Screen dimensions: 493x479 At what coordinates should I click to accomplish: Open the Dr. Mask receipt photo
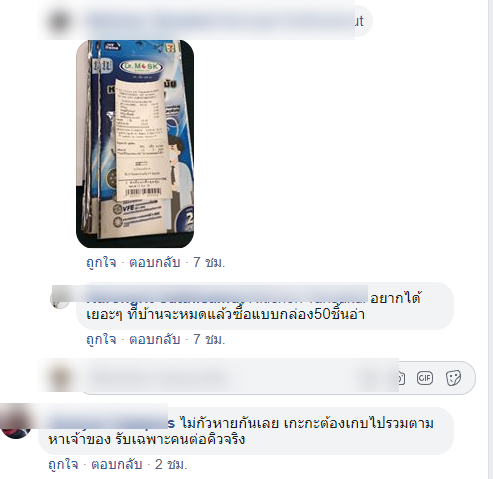(135, 144)
